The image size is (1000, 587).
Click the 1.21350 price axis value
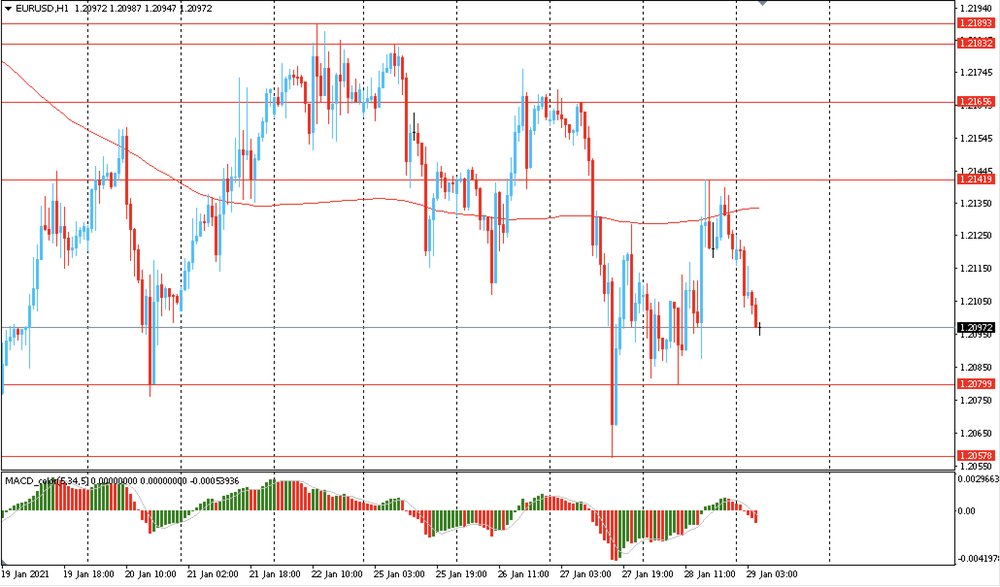point(976,204)
